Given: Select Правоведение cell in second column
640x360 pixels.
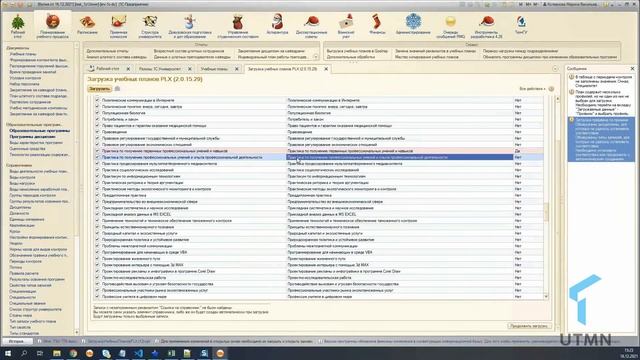Looking at the screenshot, I should pos(400,132).
